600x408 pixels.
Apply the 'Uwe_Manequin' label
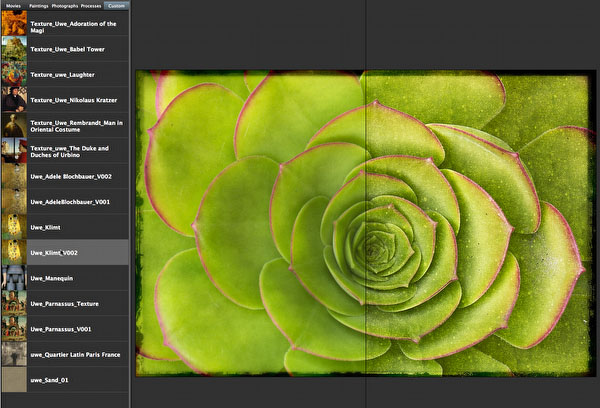(51, 278)
